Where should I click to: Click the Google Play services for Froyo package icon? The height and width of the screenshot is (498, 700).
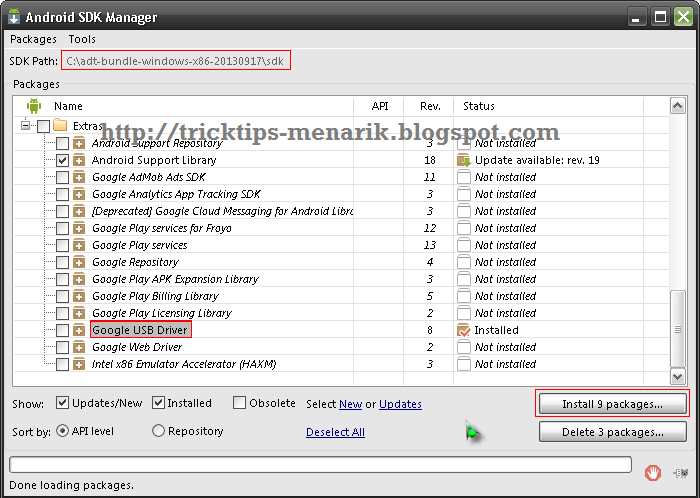point(79,228)
